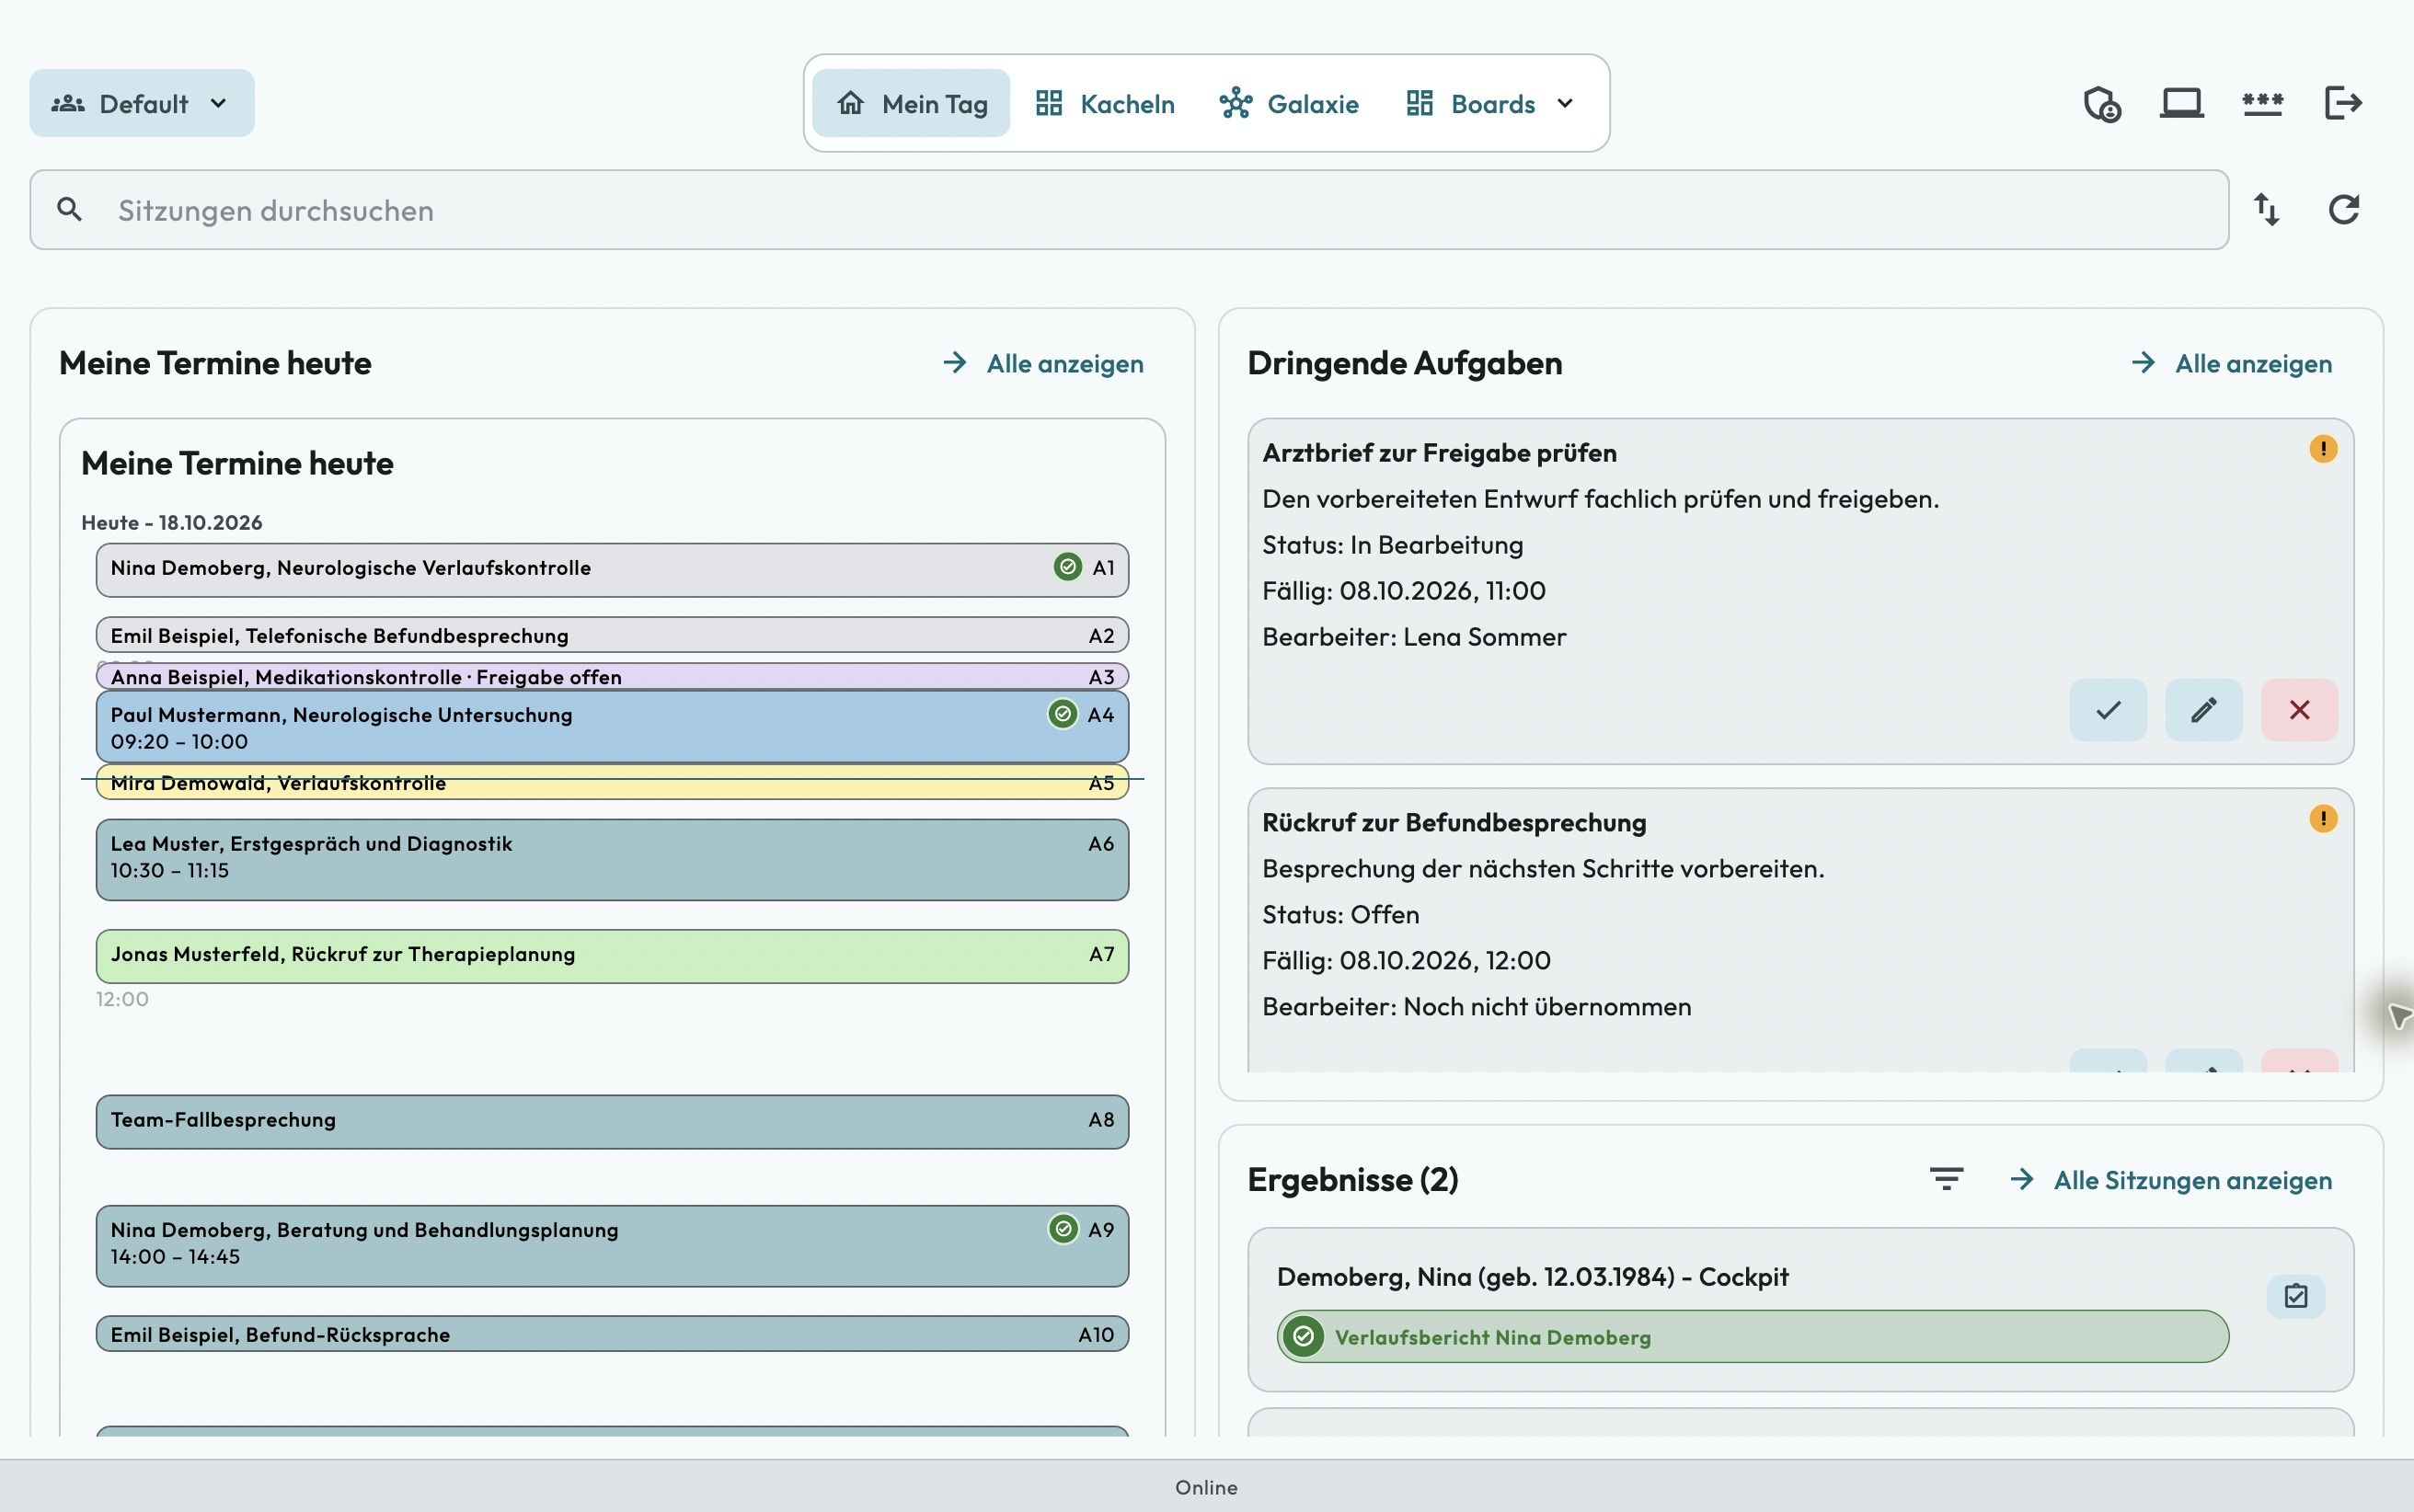Open Mira Demowald, Verlaufskontrolle appointment
Viewport: 2414px width, 1512px height.
tap(612, 783)
